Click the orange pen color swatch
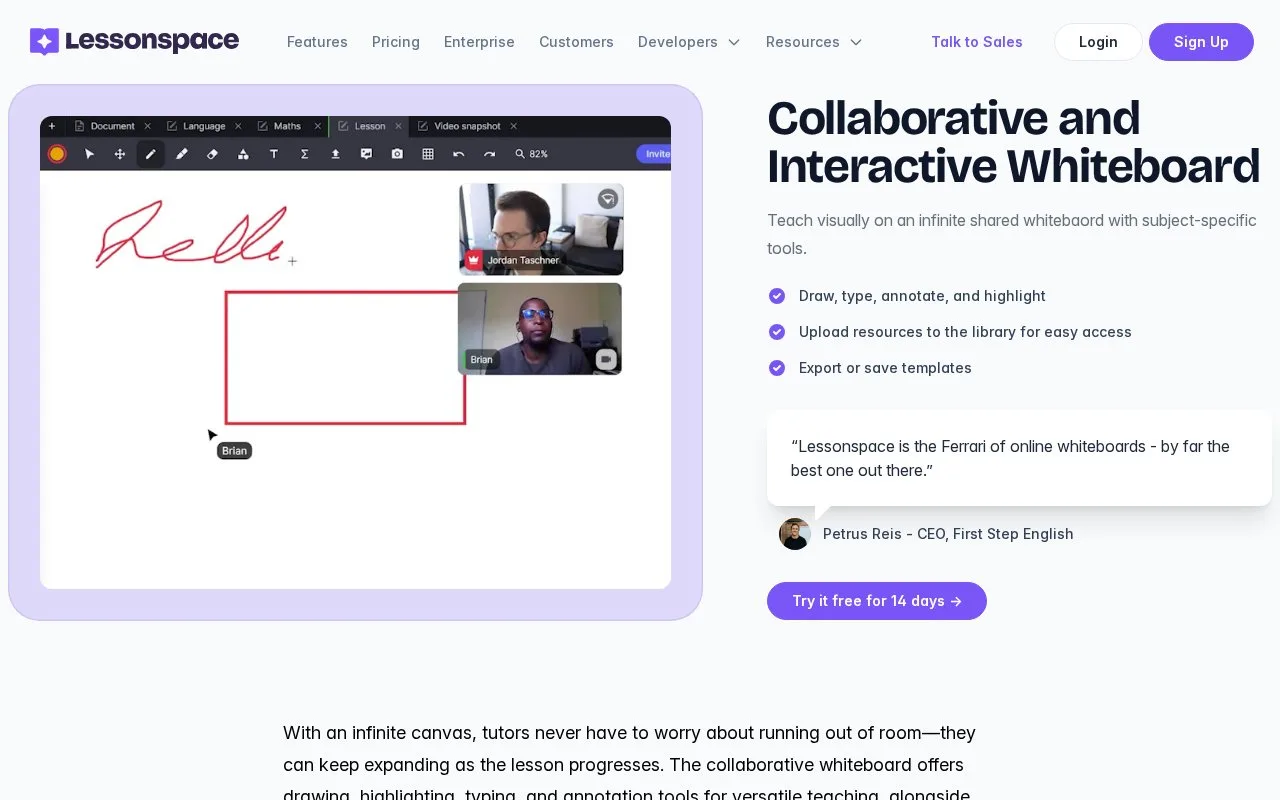 pos(57,154)
